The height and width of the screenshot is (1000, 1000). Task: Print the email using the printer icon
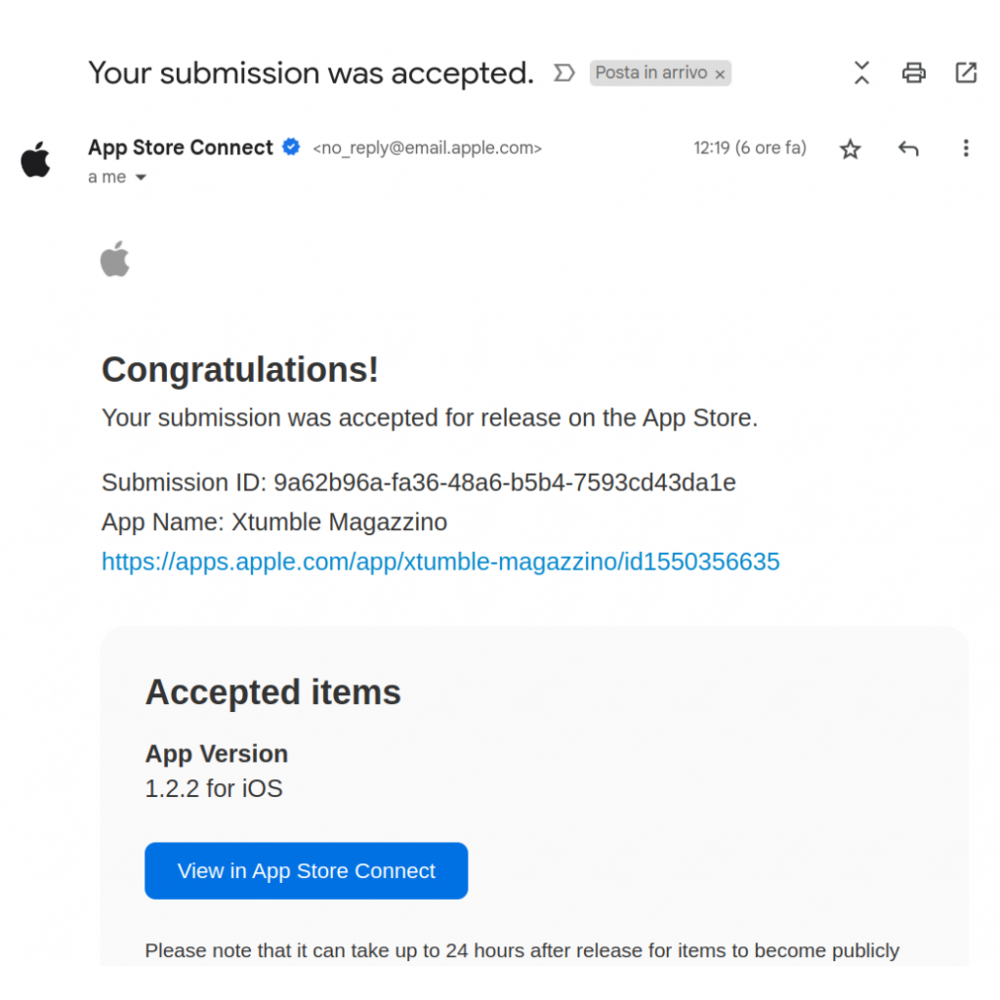point(913,73)
